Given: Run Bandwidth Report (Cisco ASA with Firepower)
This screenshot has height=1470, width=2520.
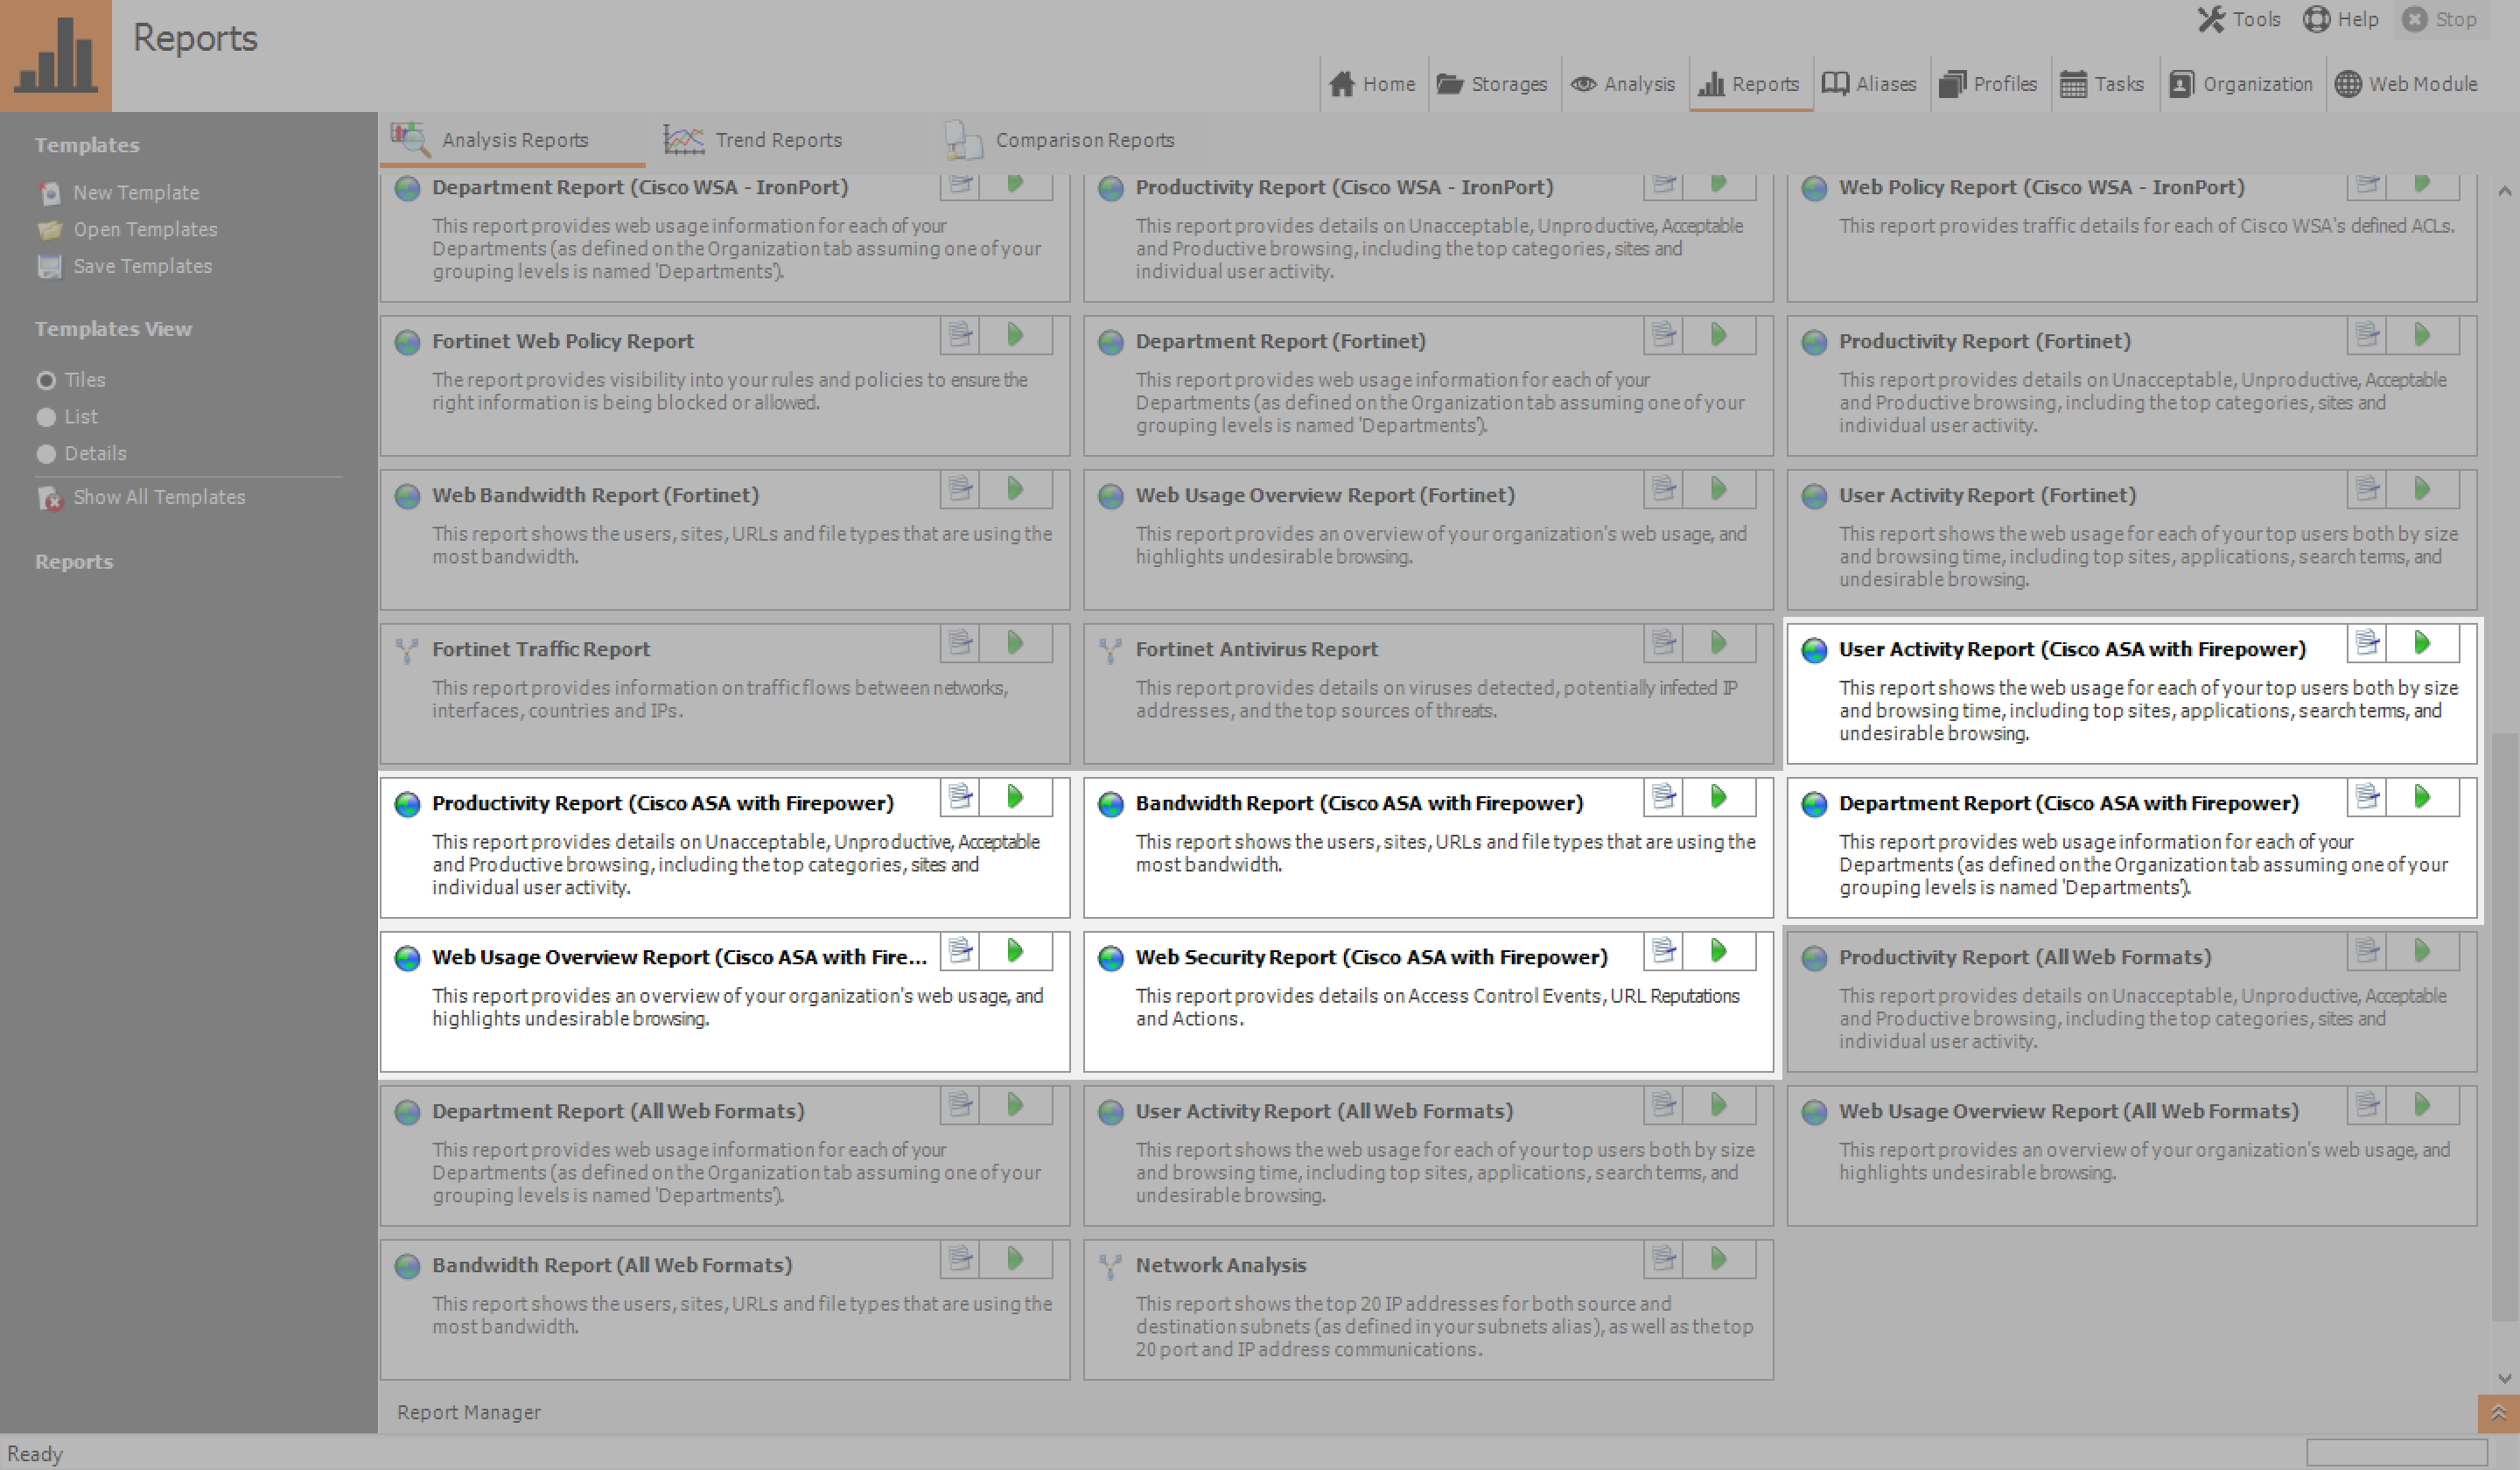Looking at the screenshot, I should pyautogui.click(x=1719, y=797).
